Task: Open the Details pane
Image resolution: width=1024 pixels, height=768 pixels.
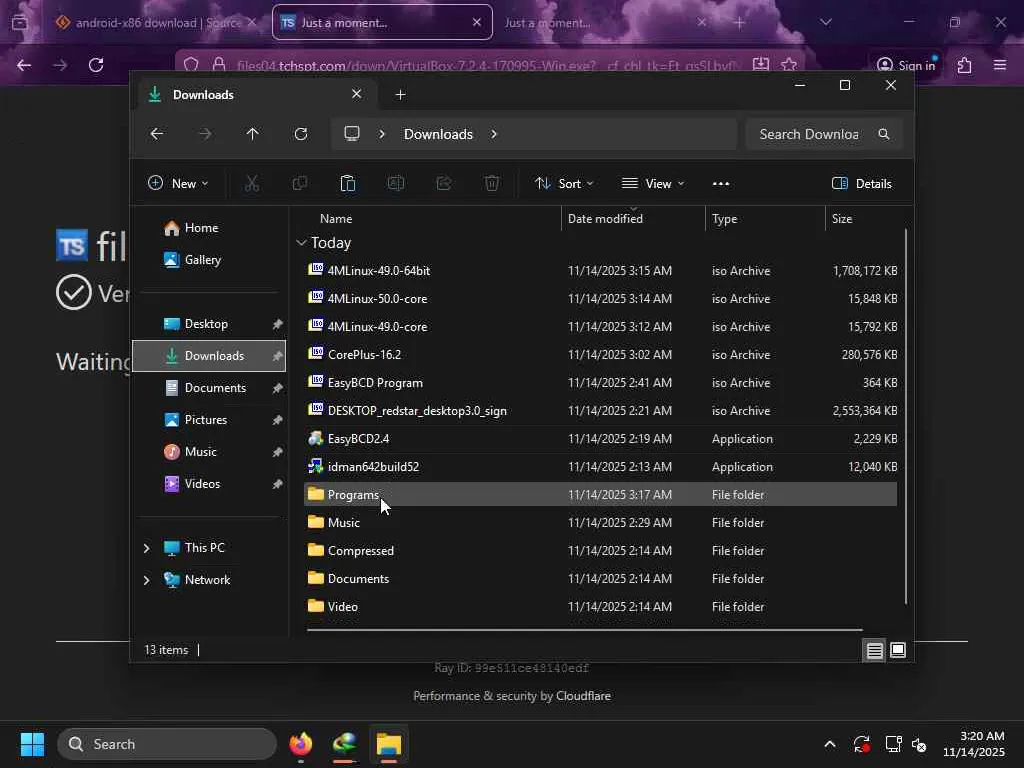Action: click(x=862, y=184)
